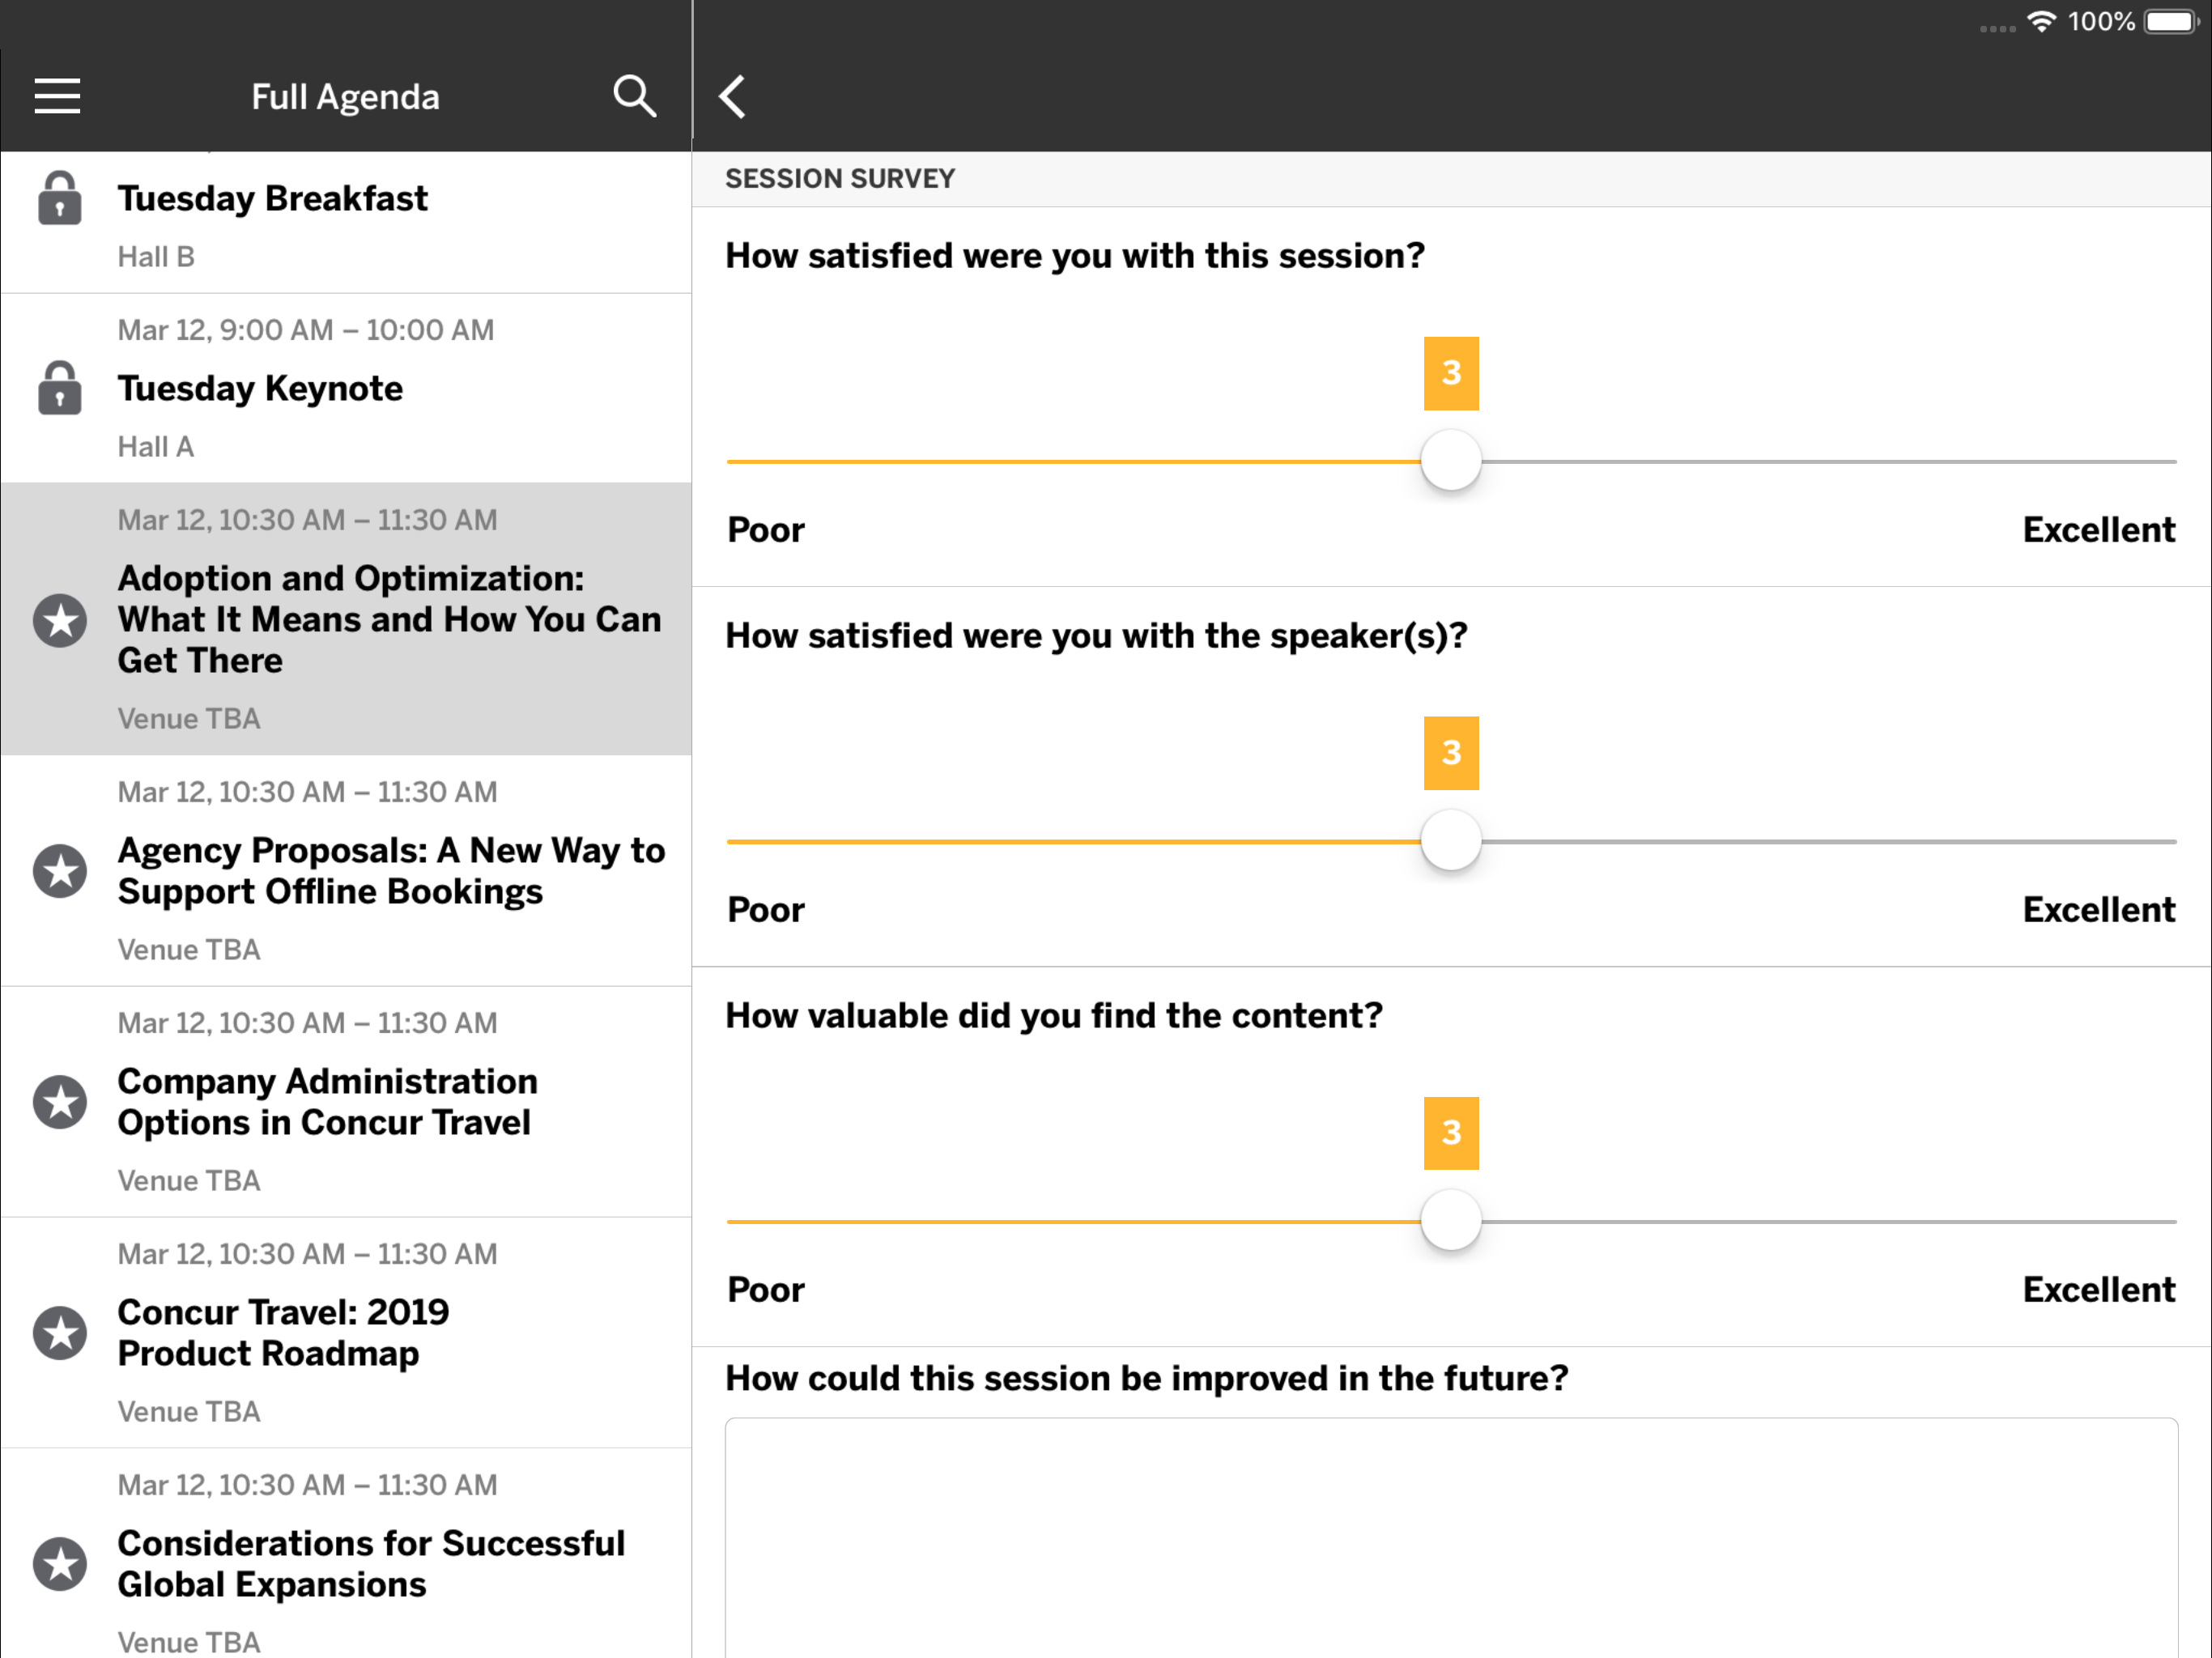The height and width of the screenshot is (1658, 2212).
Task: Tap star beside Concur Travel 2019 Roadmap
Action: (60, 1333)
